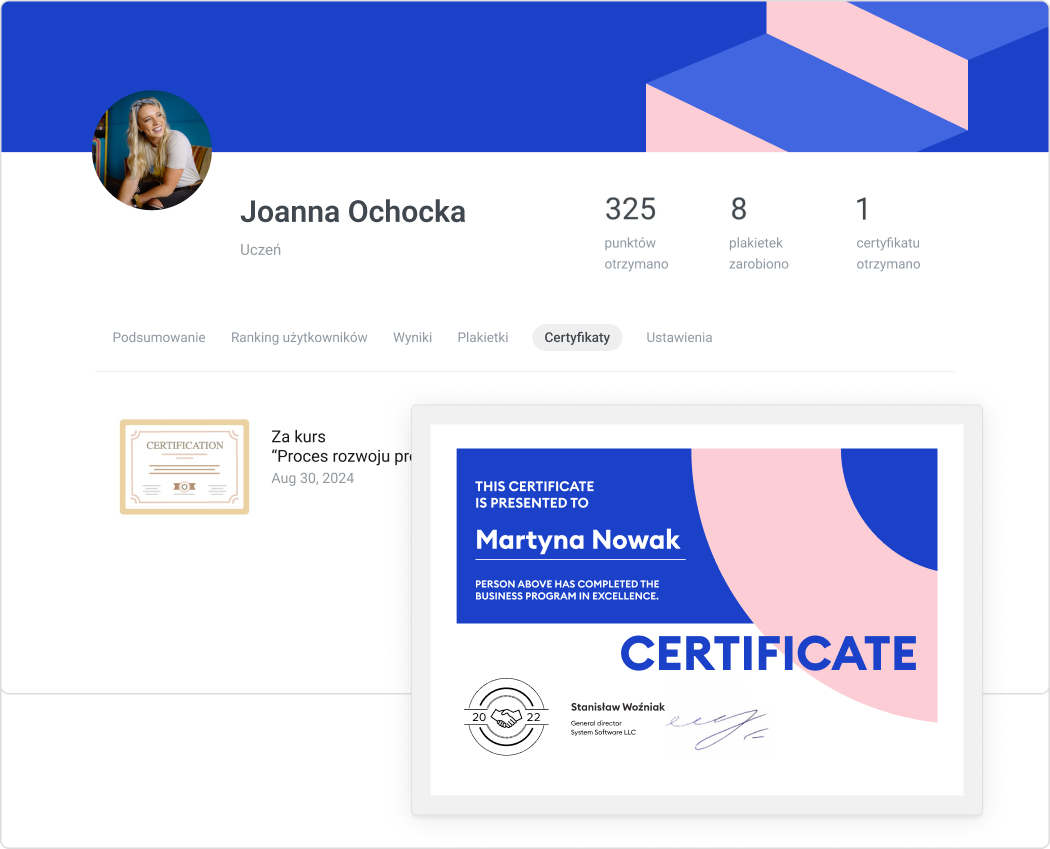The width and height of the screenshot is (1050, 849).
Task: Click the "punktów otrzymano" label
Action: (x=636, y=253)
